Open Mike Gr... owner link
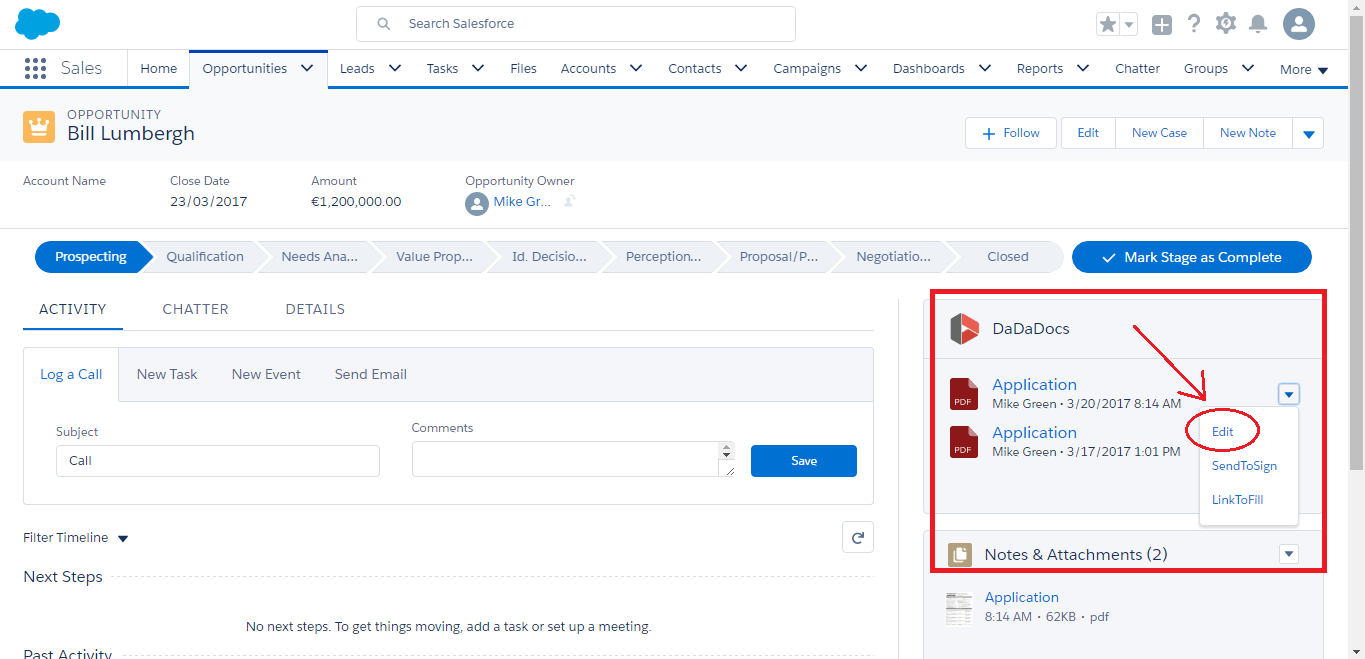The height and width of the screenshot is (659, 1365). [x=522, y=202]
